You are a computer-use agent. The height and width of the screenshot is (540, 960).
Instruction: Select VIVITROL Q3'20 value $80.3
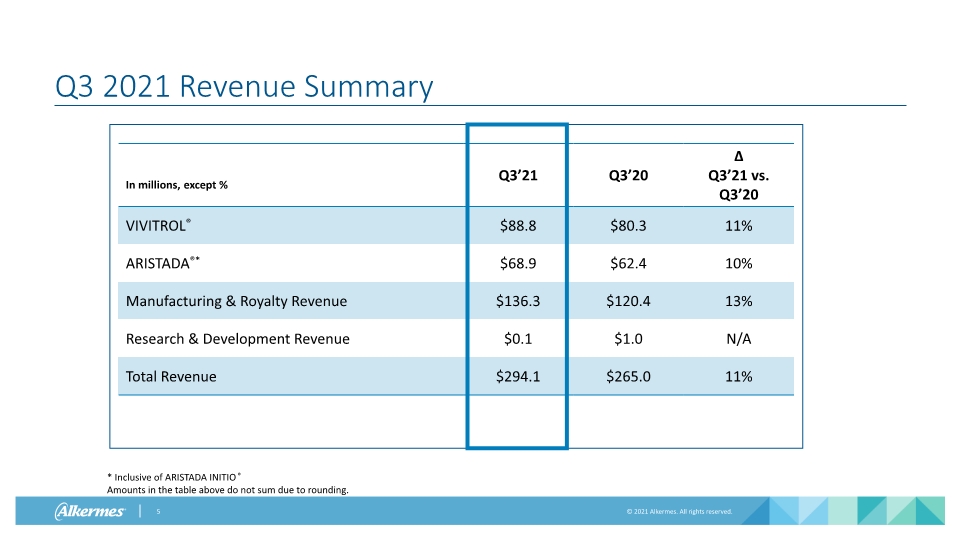click(x=628, y=226)
